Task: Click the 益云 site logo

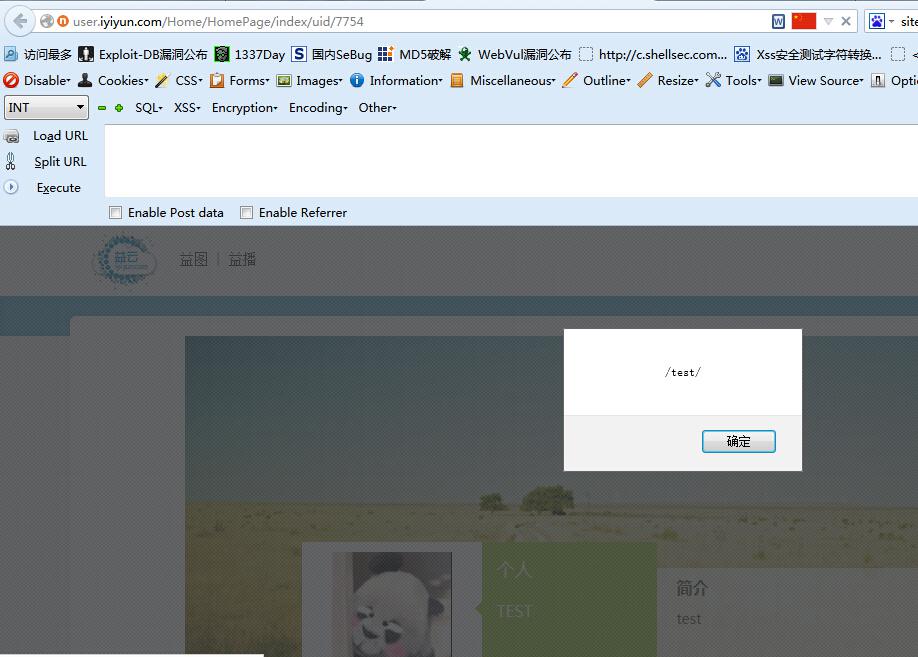Action: click(124, 259)
